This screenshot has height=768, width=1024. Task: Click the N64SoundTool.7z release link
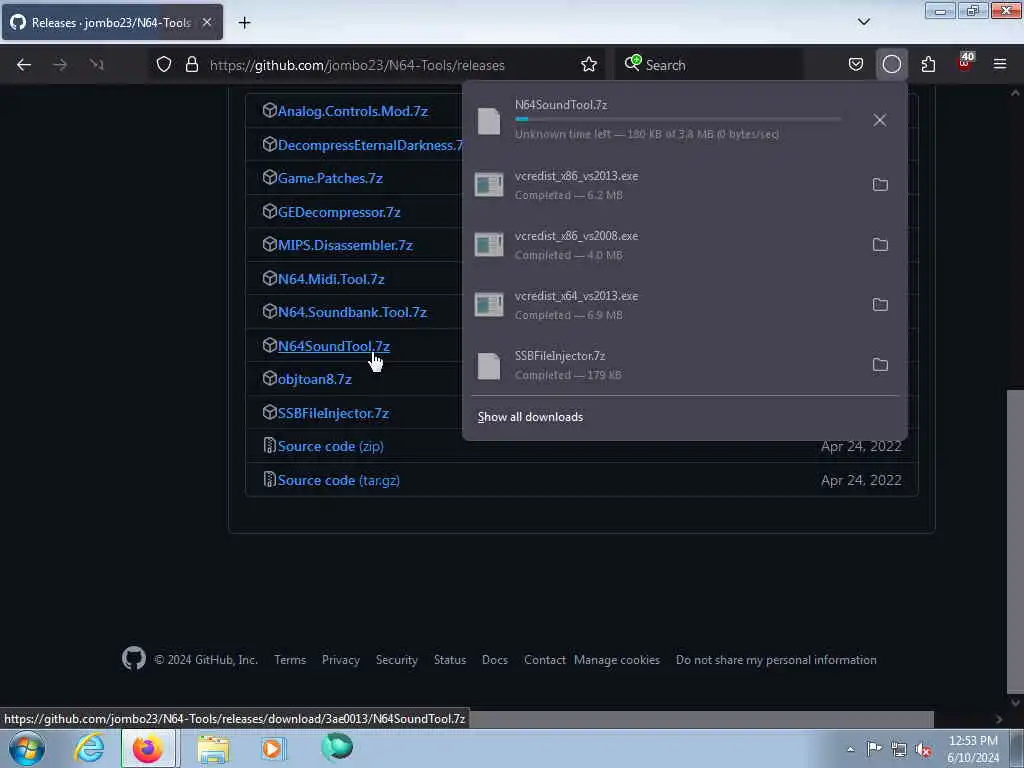point(333,346)
